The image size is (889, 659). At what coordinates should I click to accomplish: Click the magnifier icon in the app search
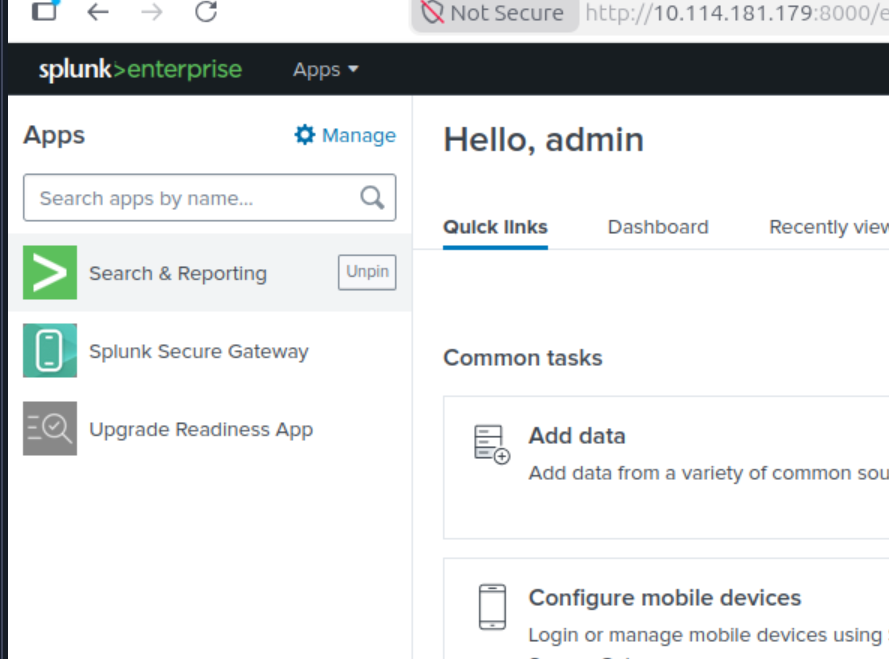click(372, 198)
